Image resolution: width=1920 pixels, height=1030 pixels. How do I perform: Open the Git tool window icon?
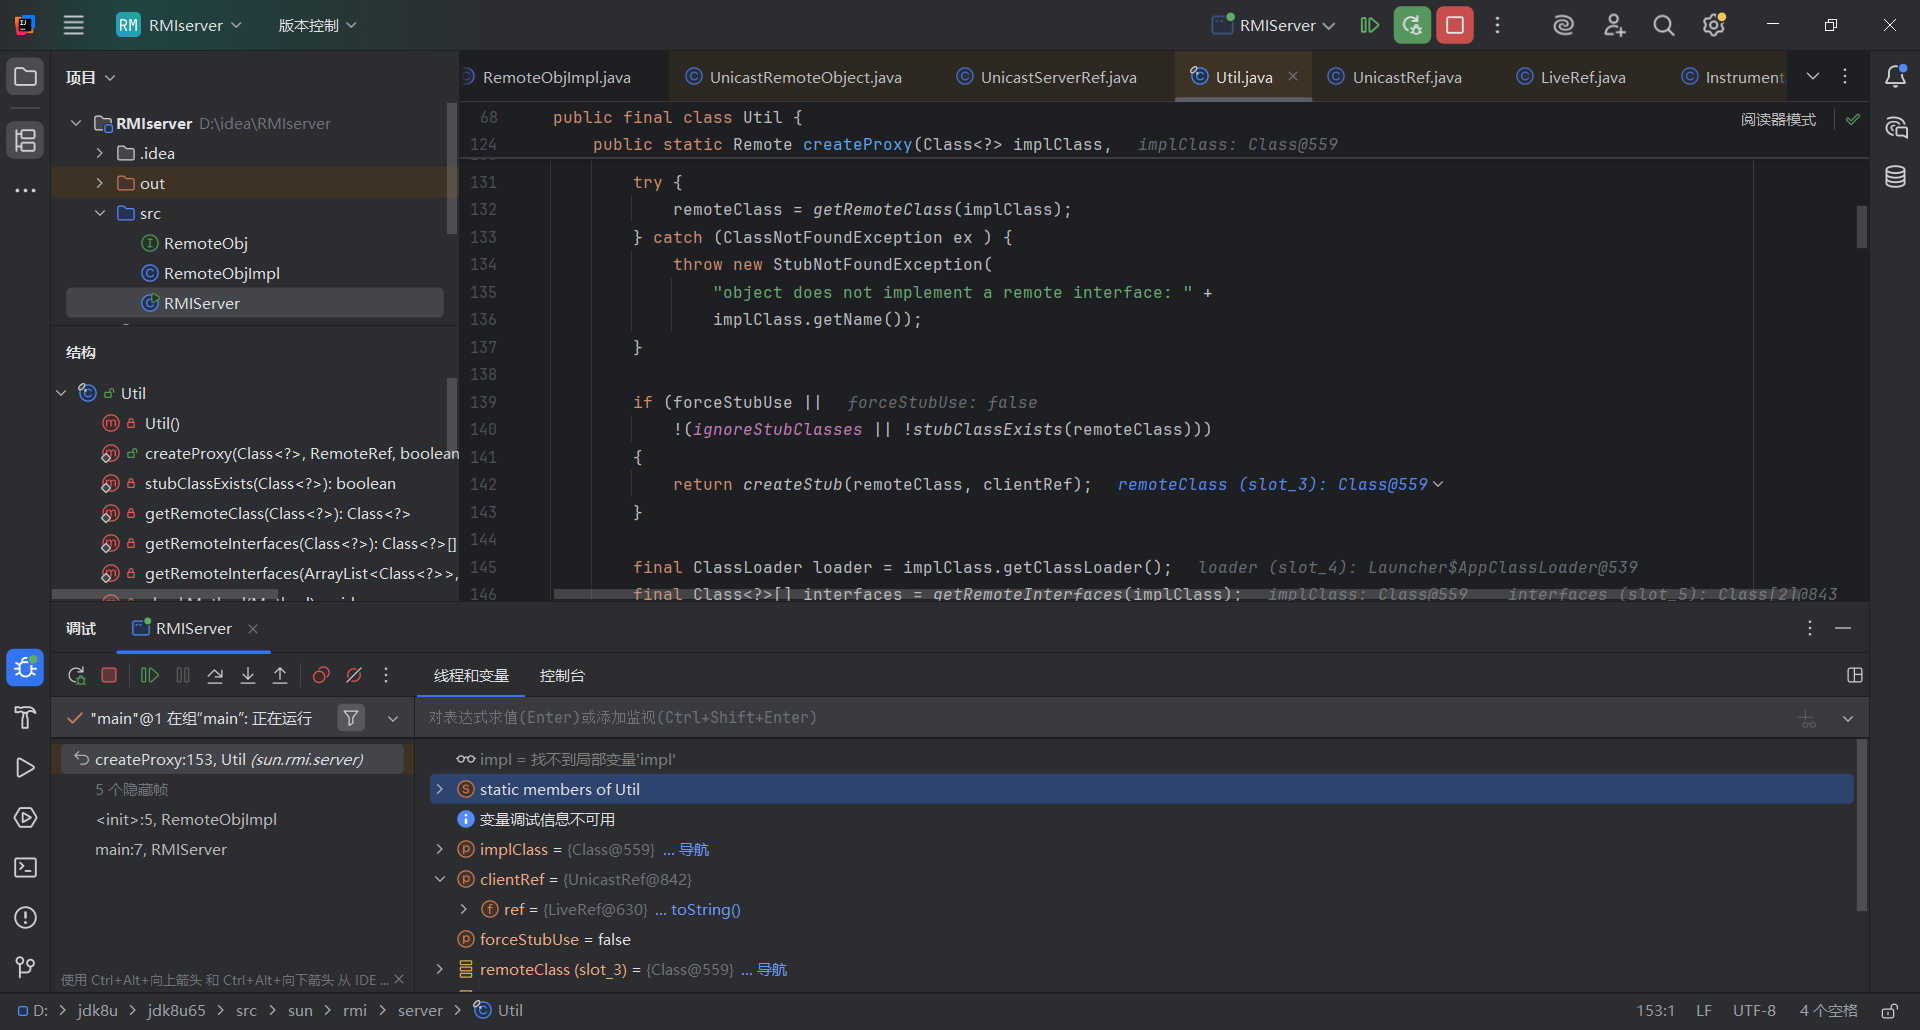[25, 967]
